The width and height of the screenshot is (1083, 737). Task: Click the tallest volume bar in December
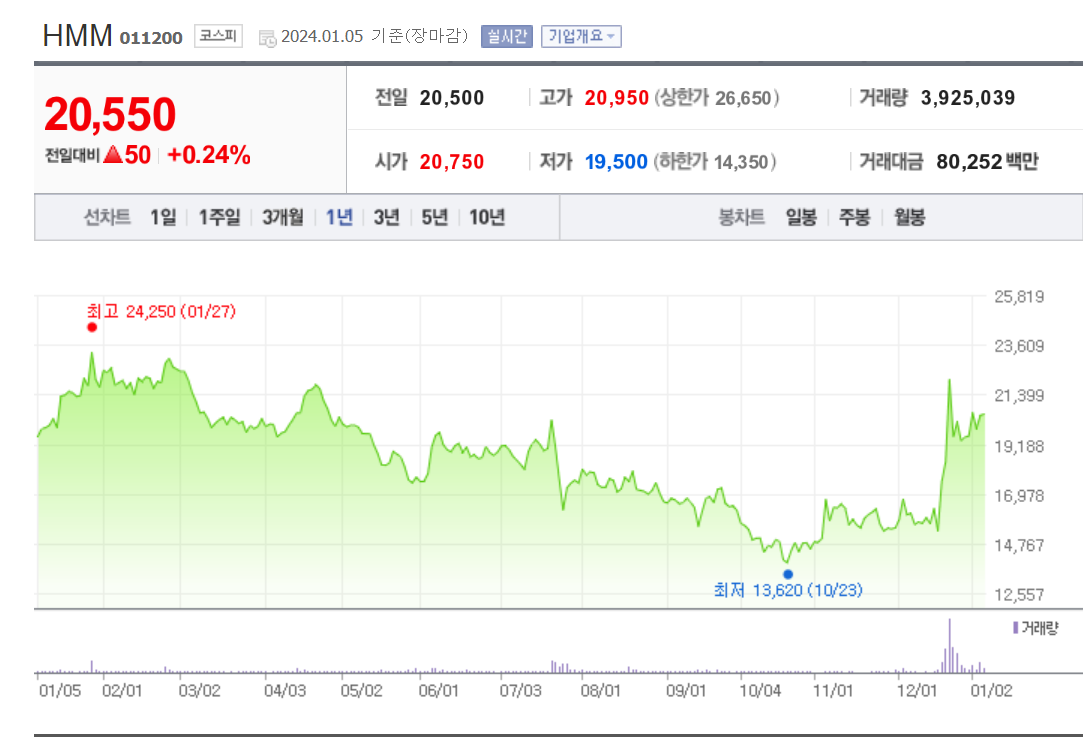pos(950,645)
